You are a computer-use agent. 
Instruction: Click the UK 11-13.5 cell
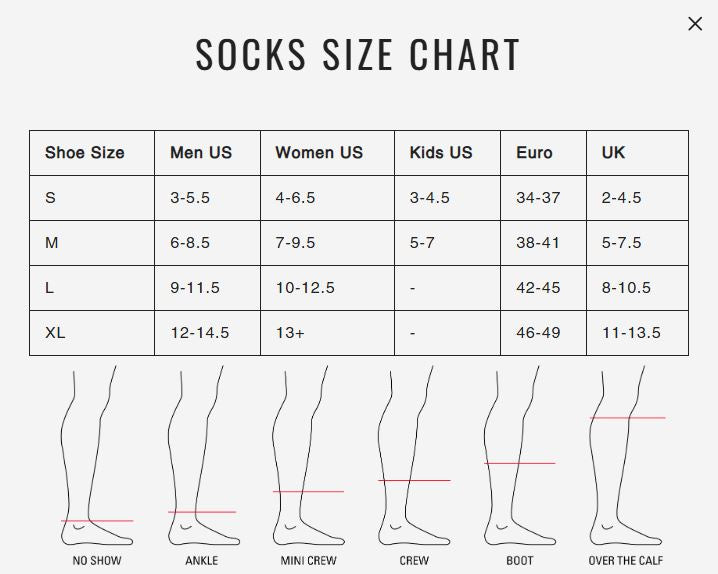point(631,332)
